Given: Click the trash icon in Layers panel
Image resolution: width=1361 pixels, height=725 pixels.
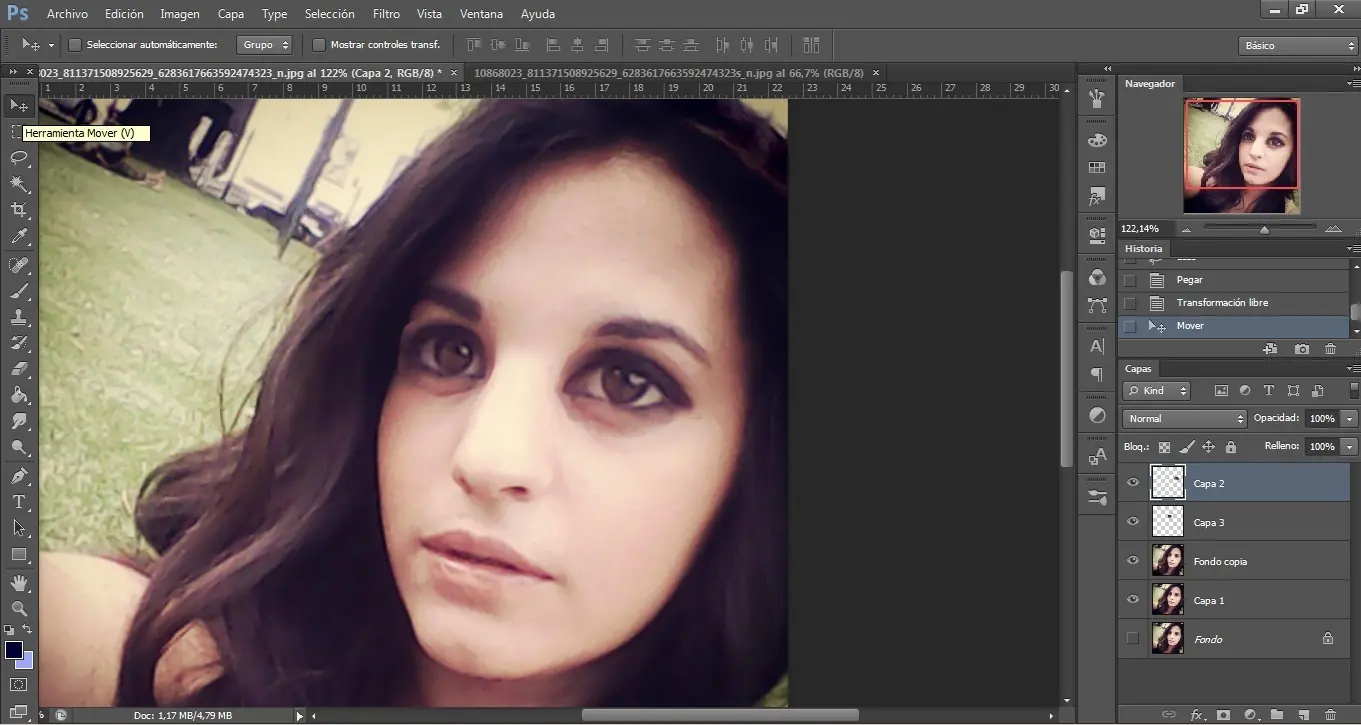Looking at the screenshot, I should [1330, 715].
